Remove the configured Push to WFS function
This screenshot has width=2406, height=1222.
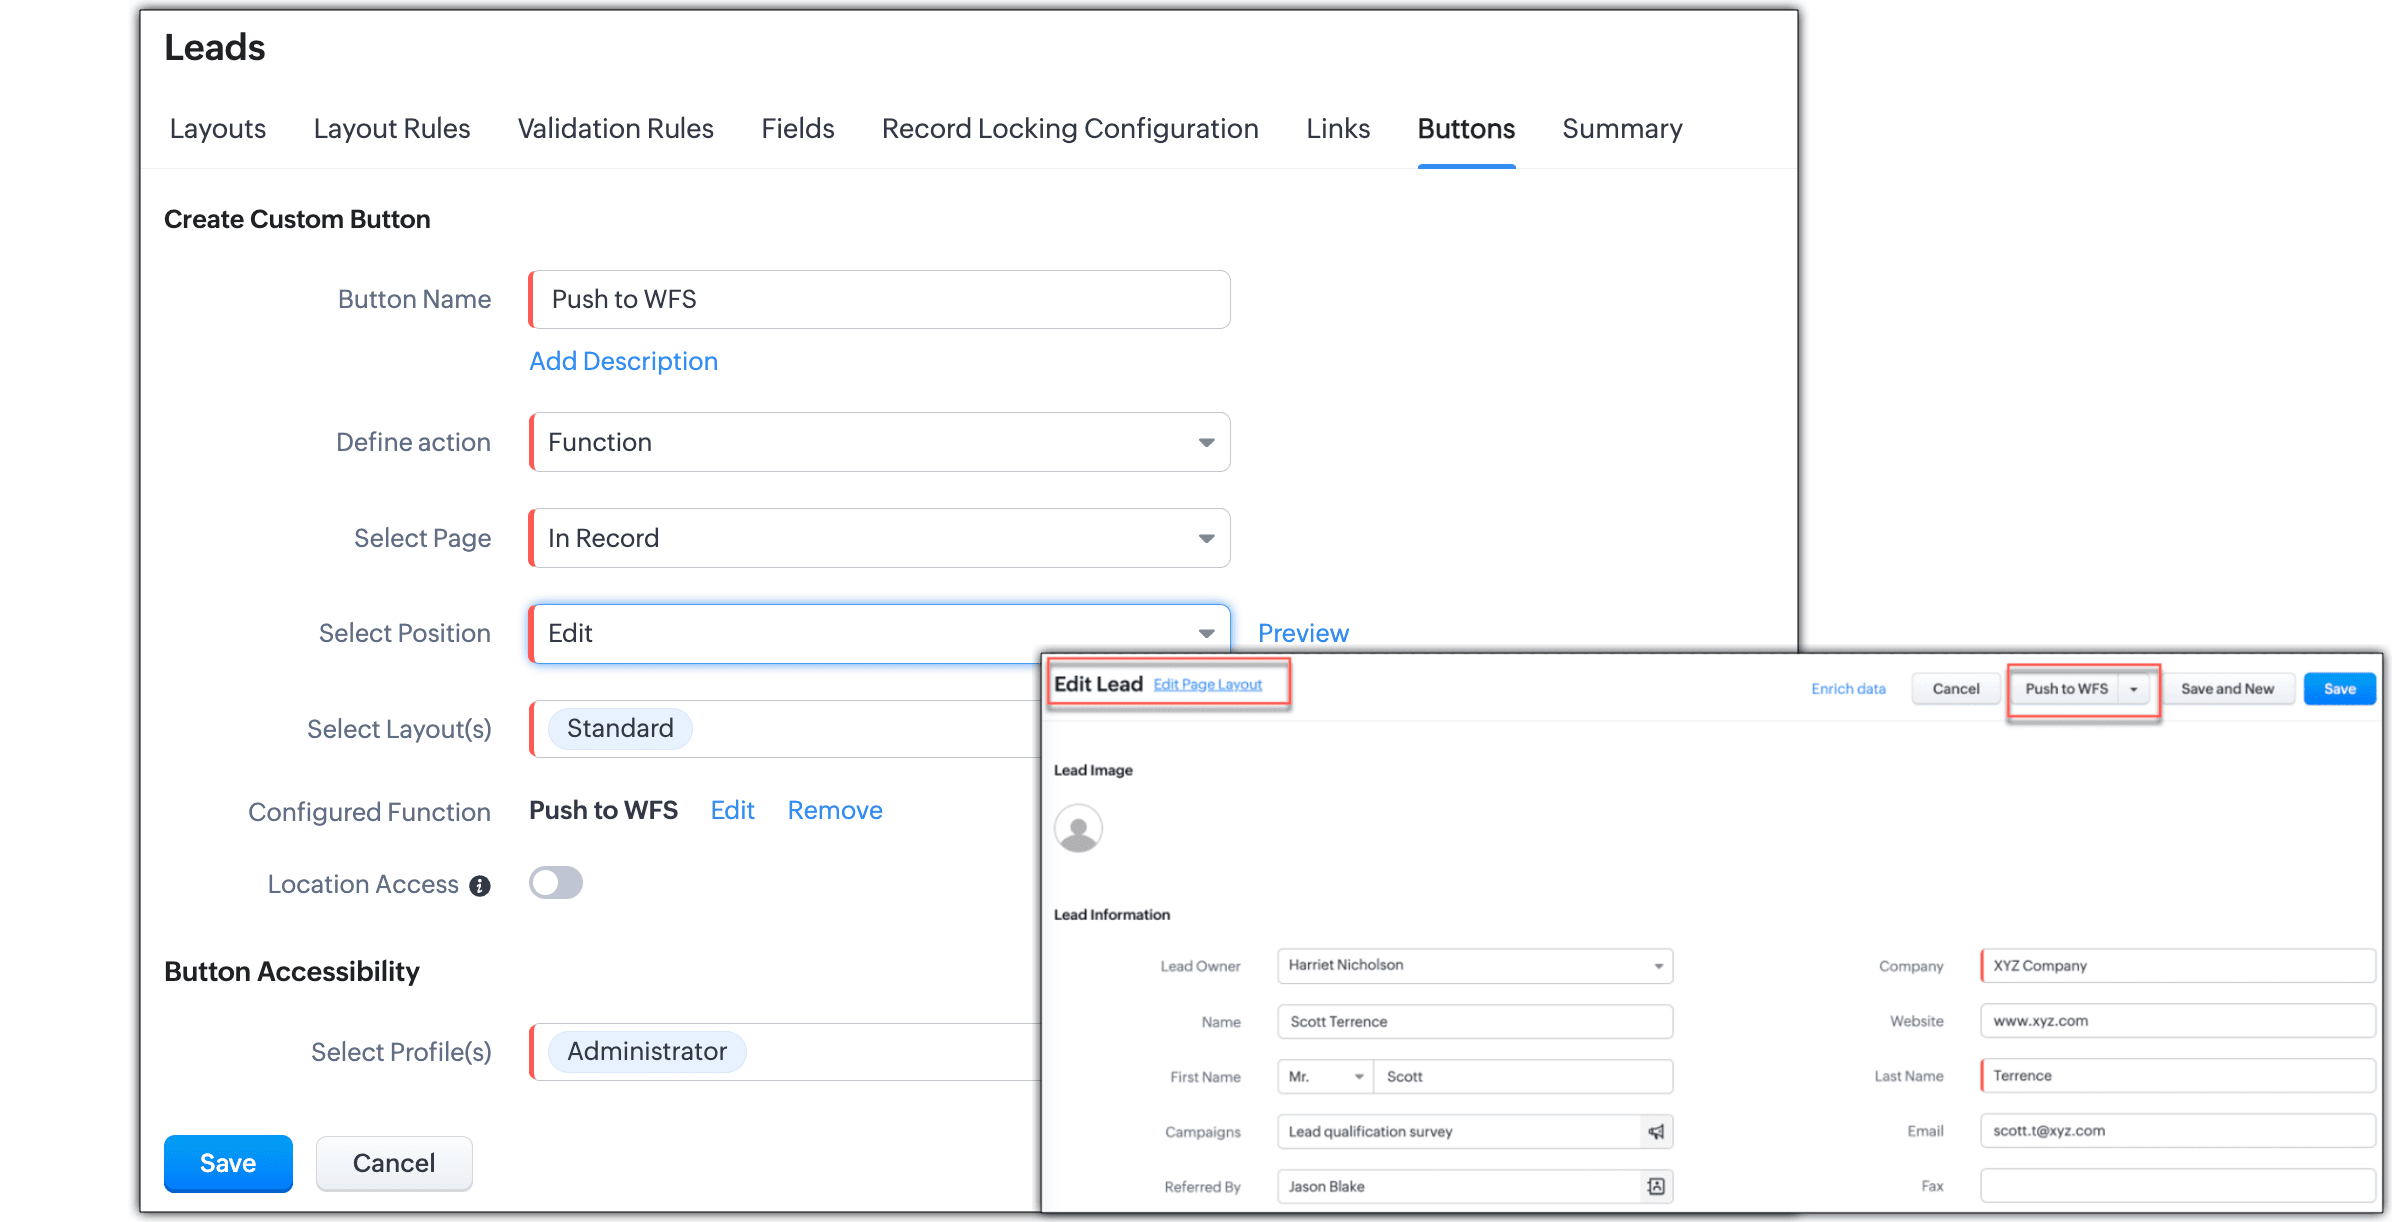click(x=834, y=810)
